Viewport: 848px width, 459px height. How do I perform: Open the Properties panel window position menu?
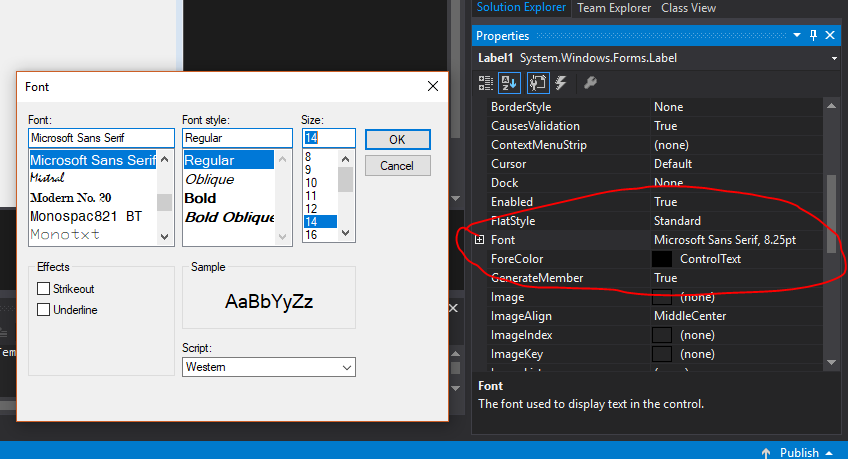coord(797,36)
